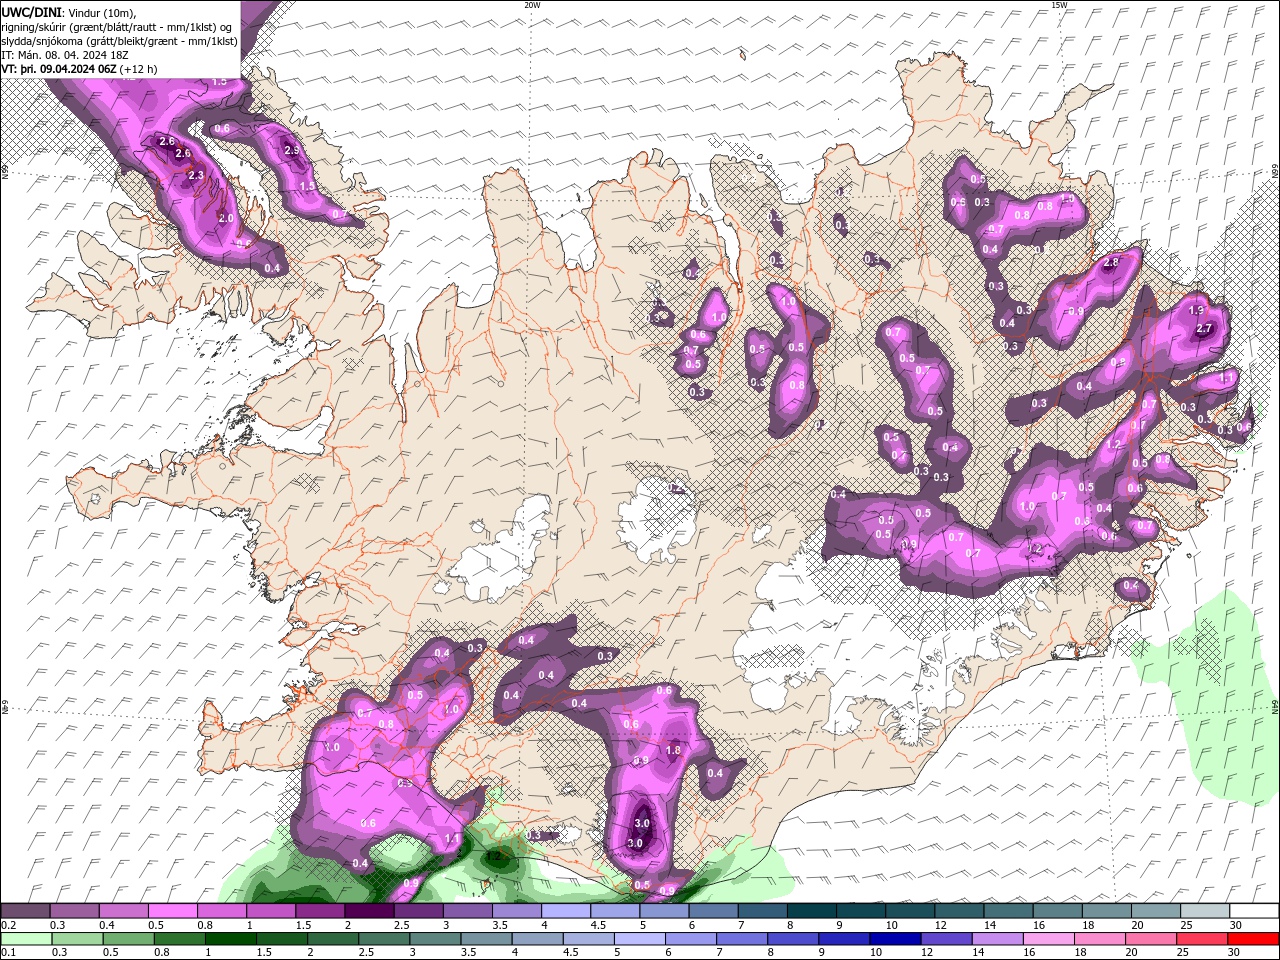Click the '20W' longitude label
The image size is (1280, 960).
532,5
